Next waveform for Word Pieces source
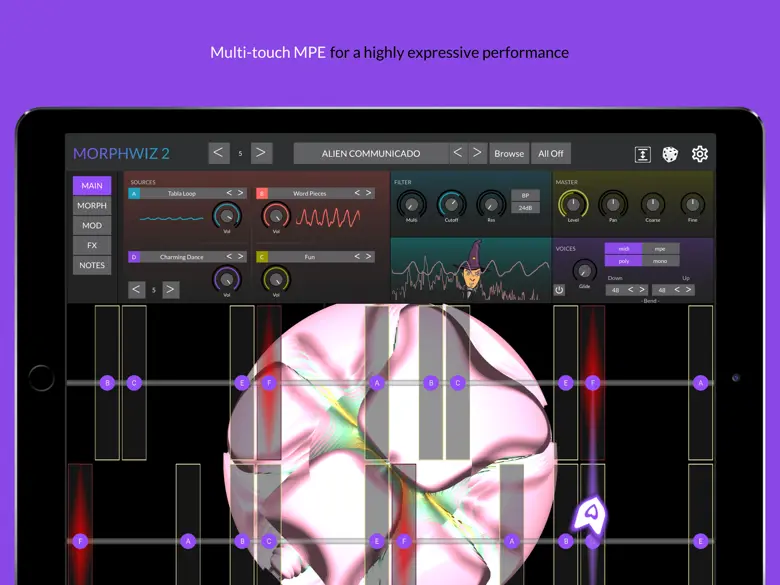Viewport: 780px width, 585px height. (x=369, y=193)
